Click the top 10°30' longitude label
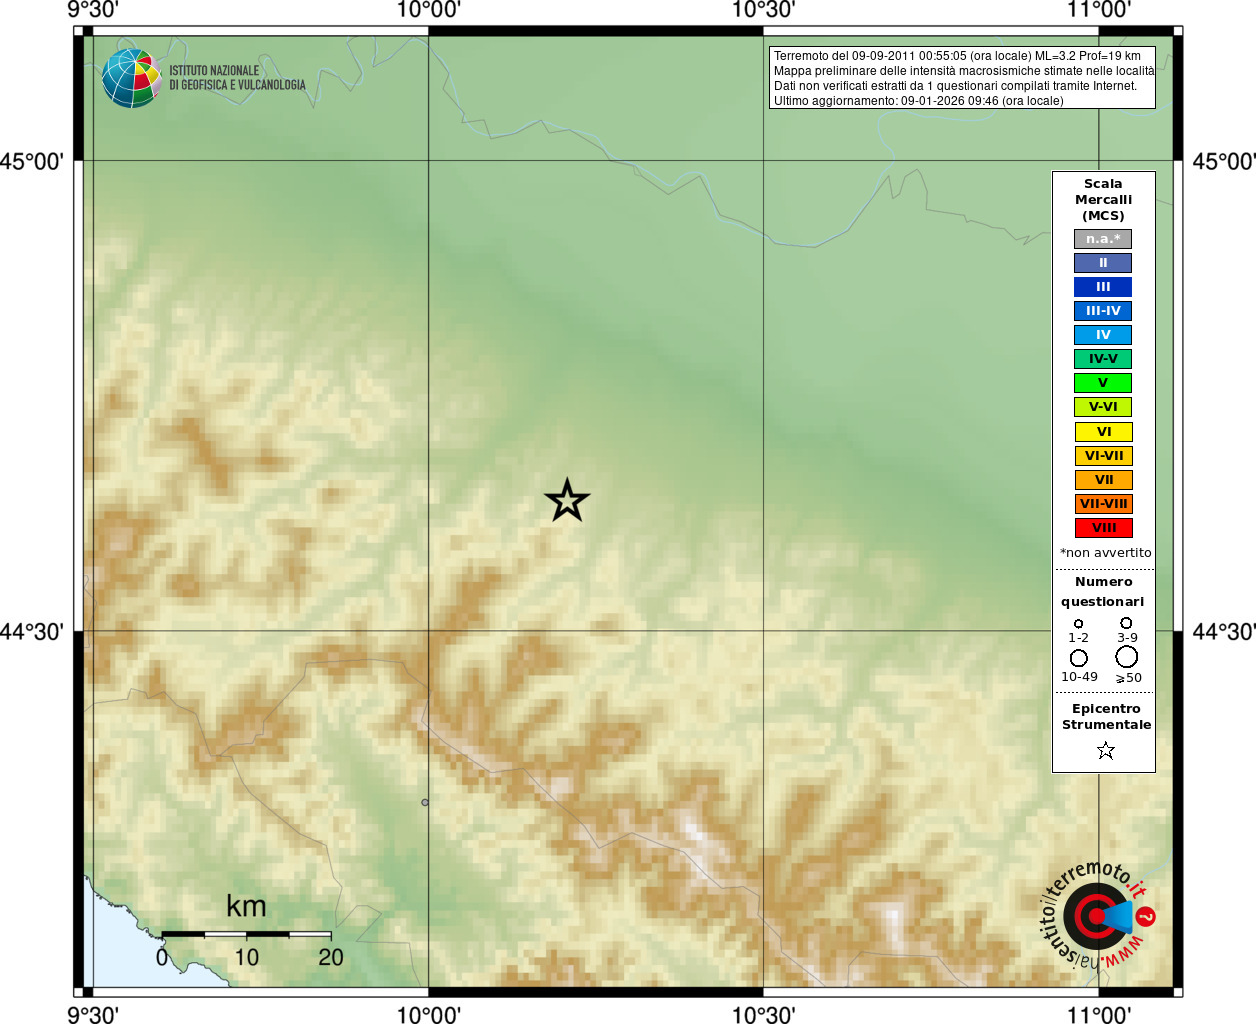 pos(763,10)
